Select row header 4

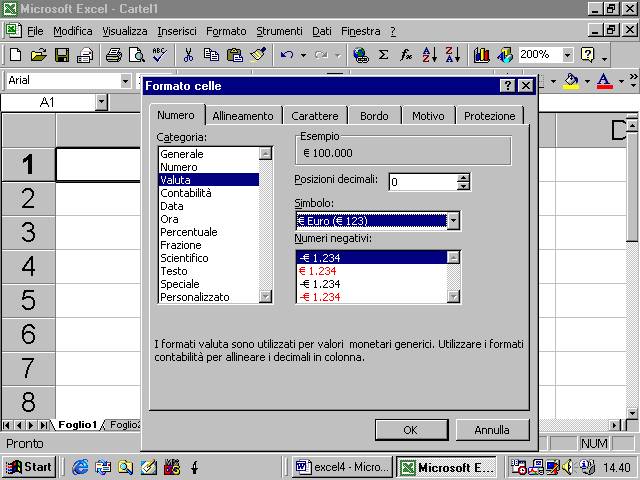coord(28,266)
